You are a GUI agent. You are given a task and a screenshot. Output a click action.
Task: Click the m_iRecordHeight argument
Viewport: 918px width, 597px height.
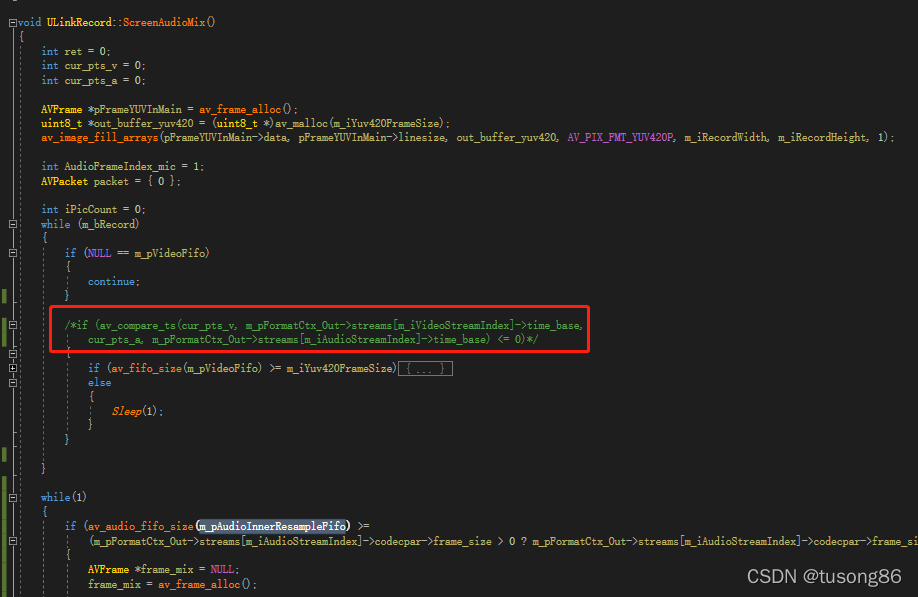coord(822,138)
